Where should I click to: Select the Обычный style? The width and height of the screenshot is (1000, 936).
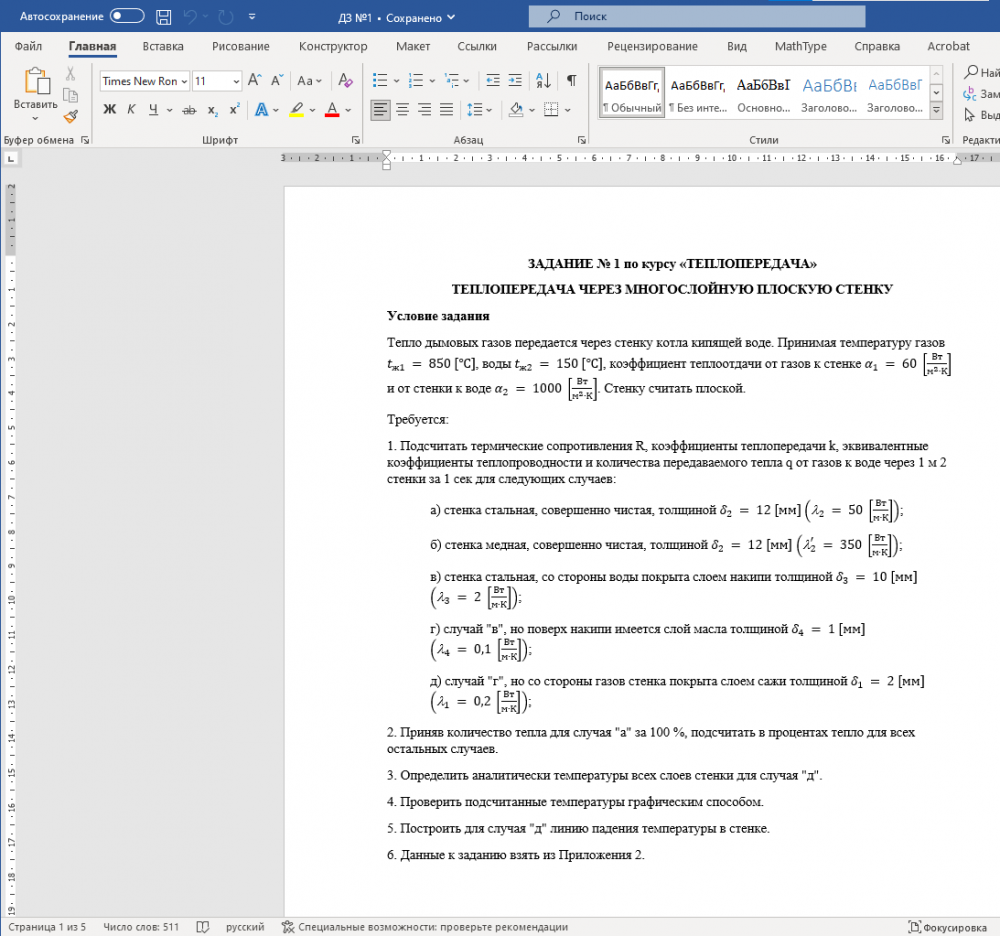point(632,93)
